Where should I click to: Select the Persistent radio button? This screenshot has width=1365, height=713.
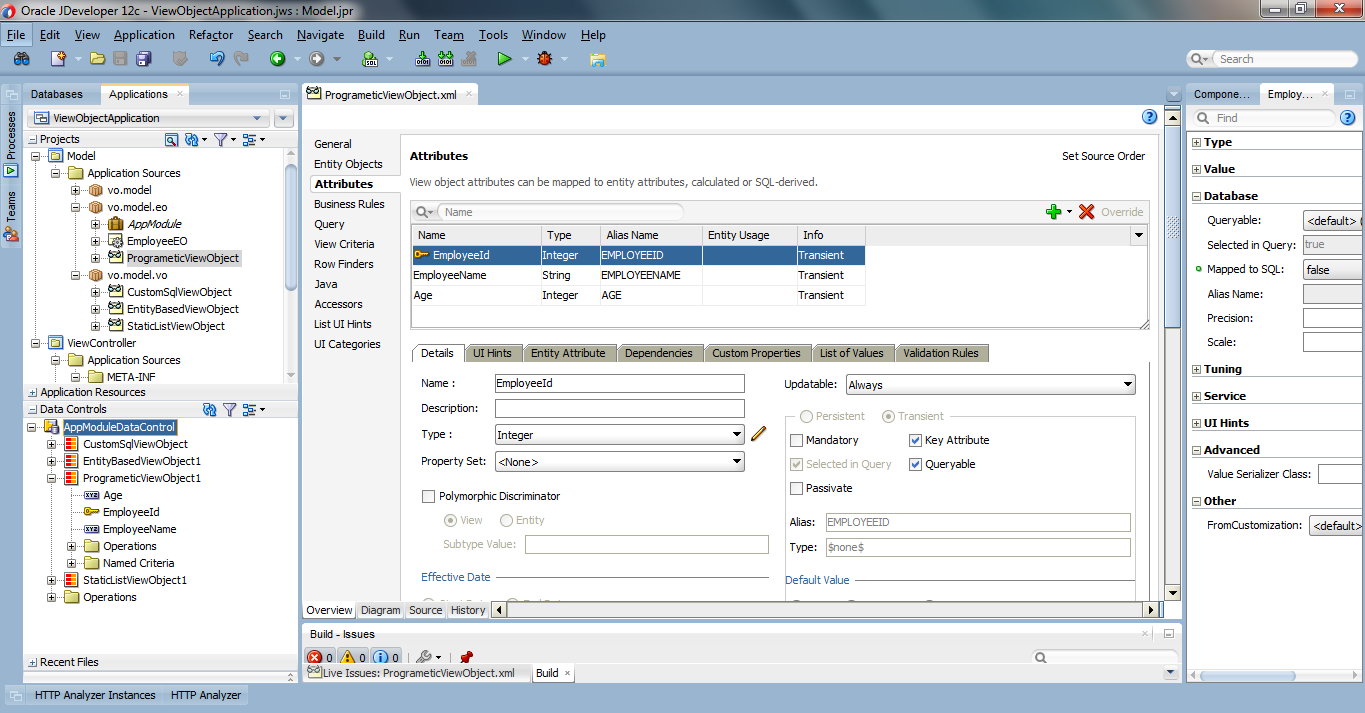click(x=806, y=417)
